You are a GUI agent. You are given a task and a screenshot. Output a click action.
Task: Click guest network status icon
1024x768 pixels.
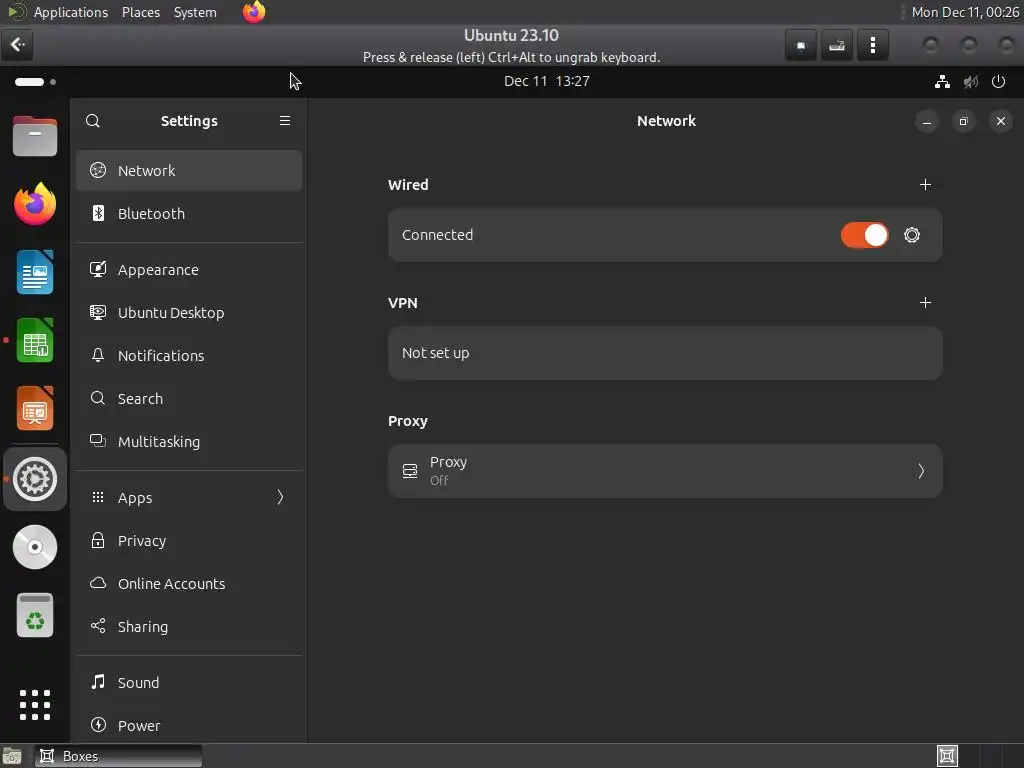pos(942,82)
